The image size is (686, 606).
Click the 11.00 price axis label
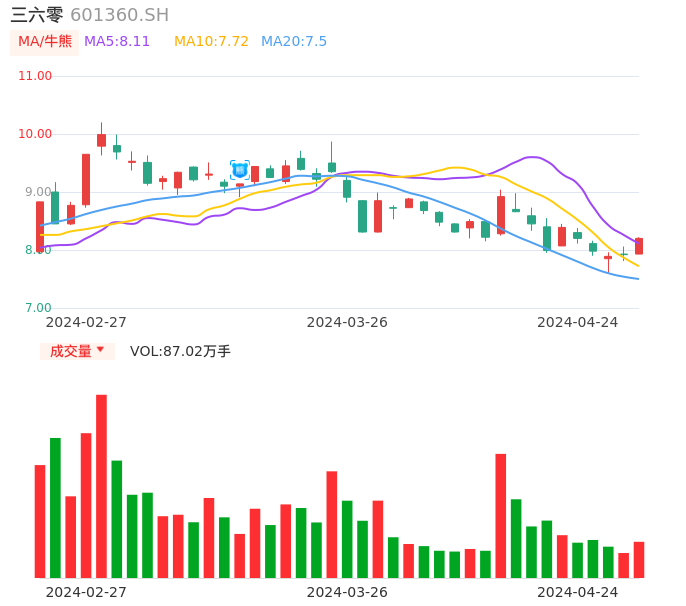tap(35, 76)
